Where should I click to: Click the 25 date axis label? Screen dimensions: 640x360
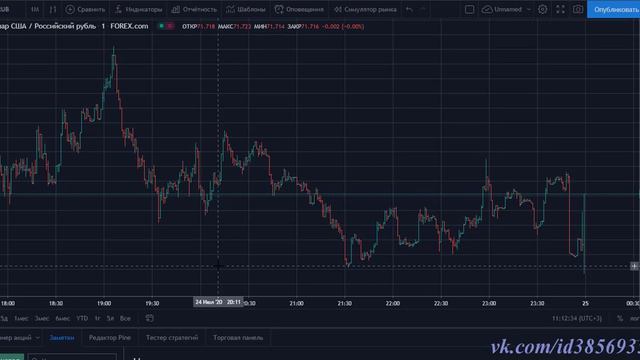[585, 303]
